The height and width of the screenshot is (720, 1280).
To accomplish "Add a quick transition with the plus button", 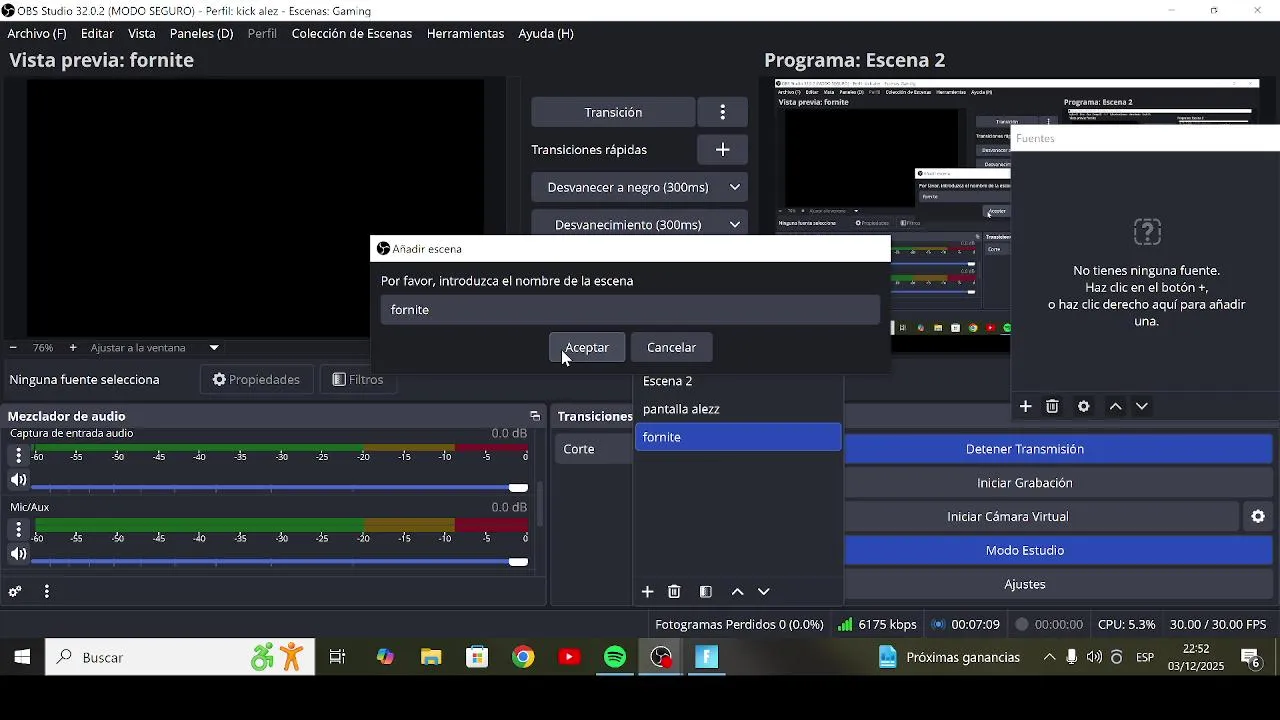I will (x=722, y=150).
